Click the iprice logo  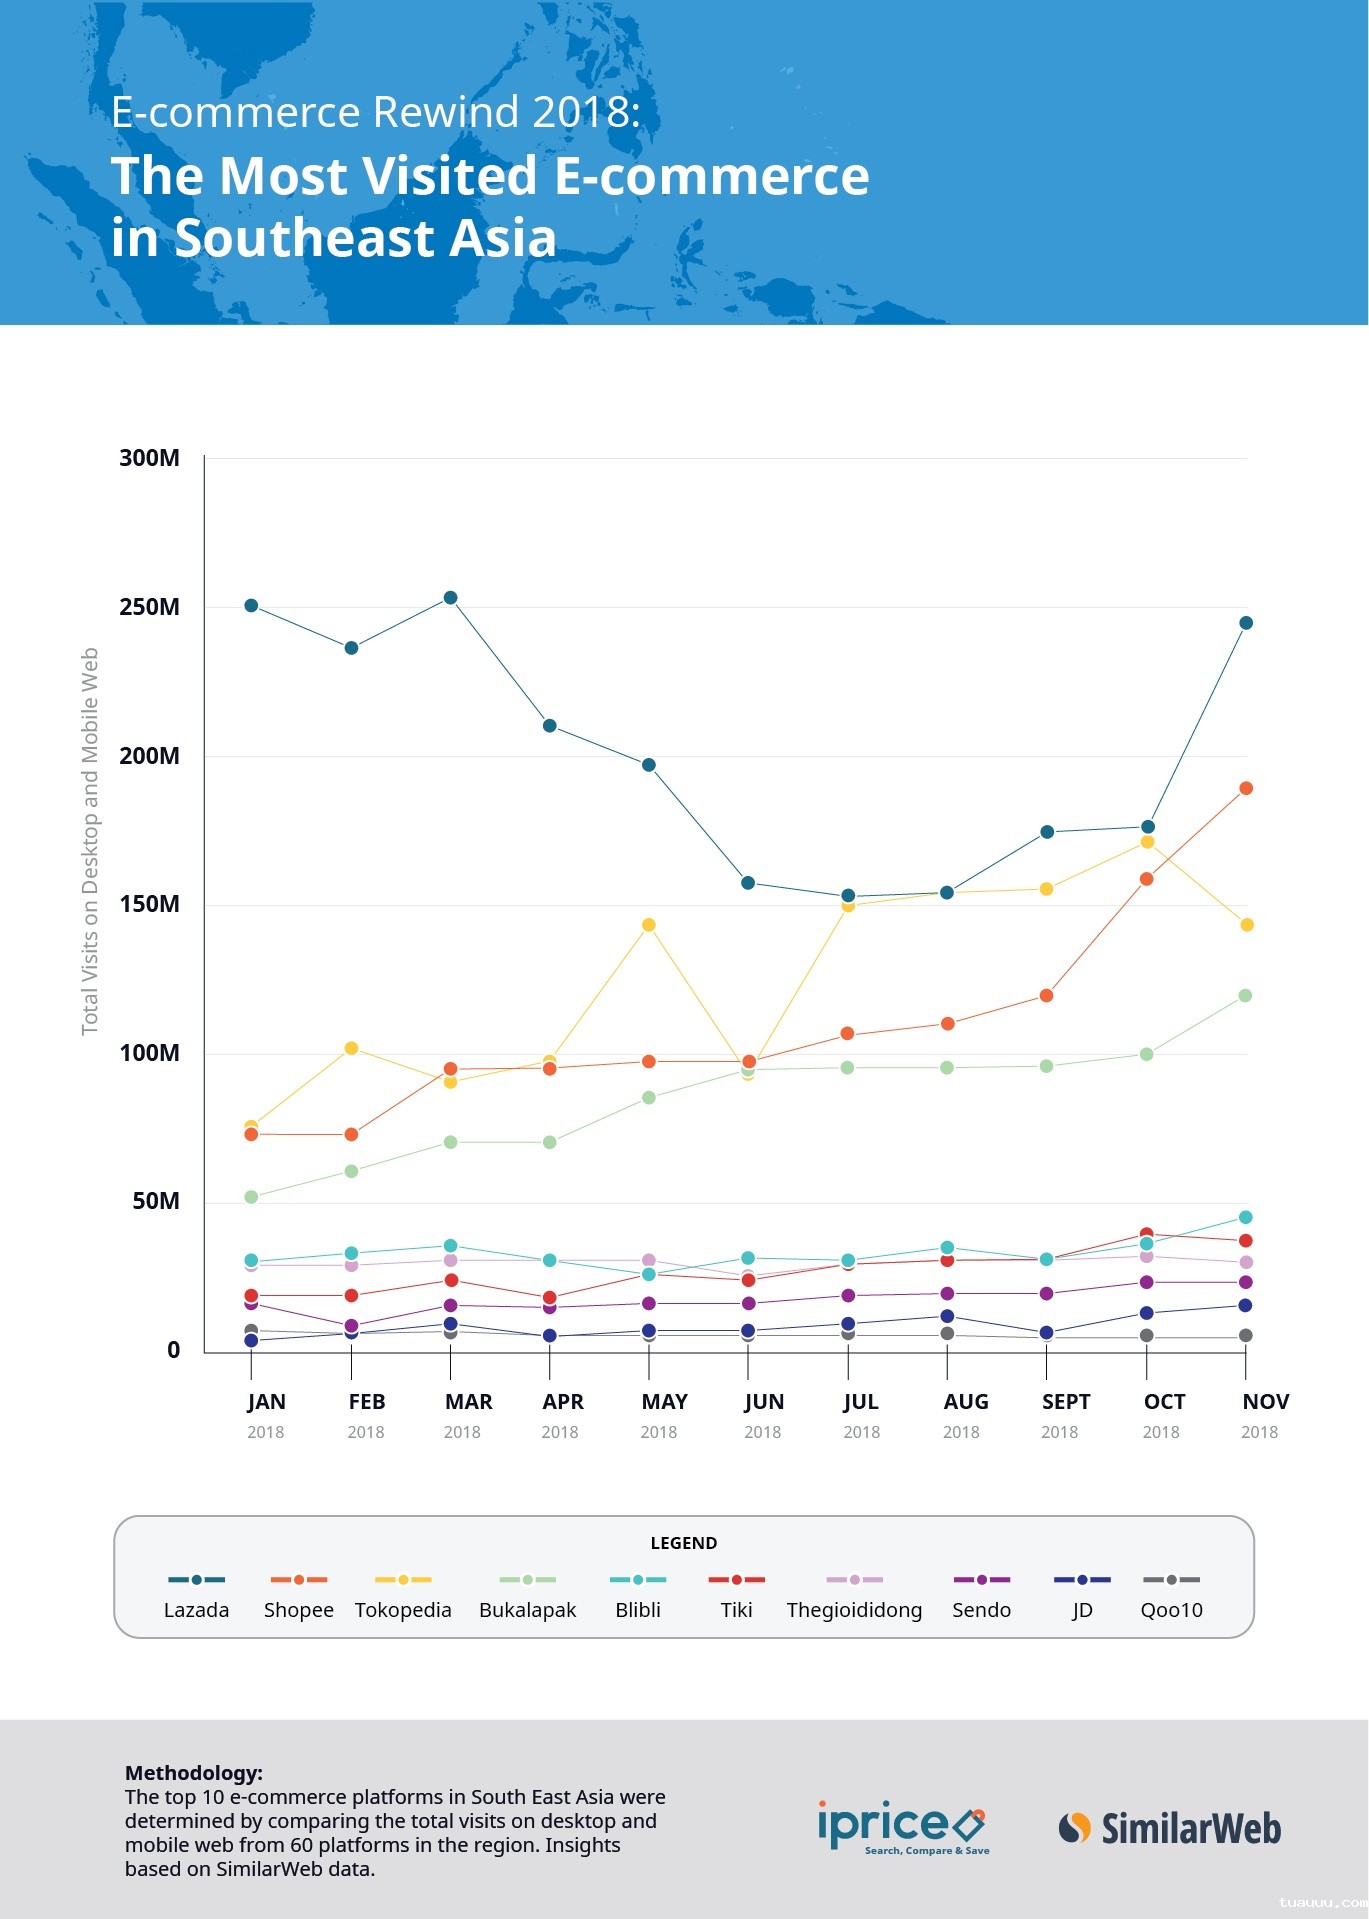tap(902, 1828)
